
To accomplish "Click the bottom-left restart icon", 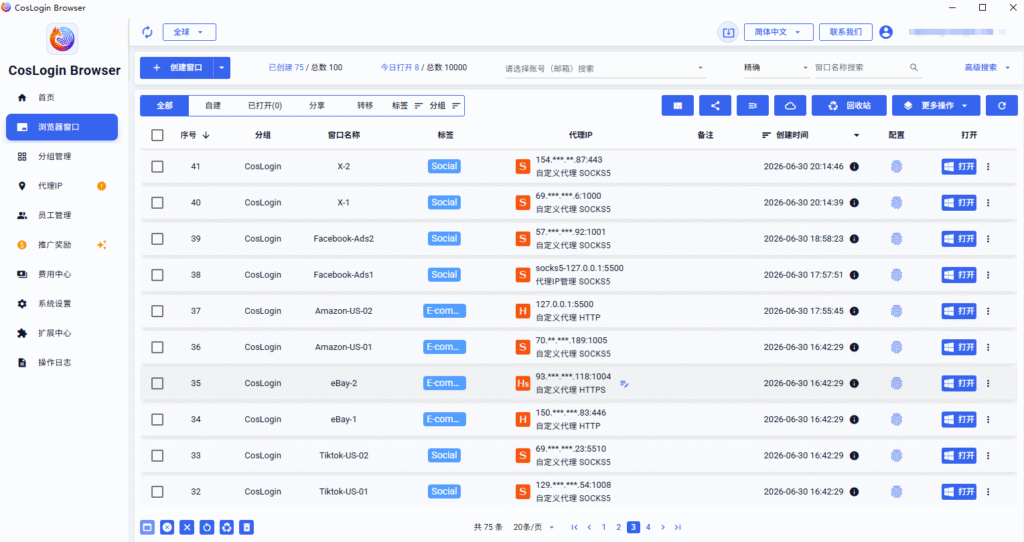I will click(x=207, y=527).
